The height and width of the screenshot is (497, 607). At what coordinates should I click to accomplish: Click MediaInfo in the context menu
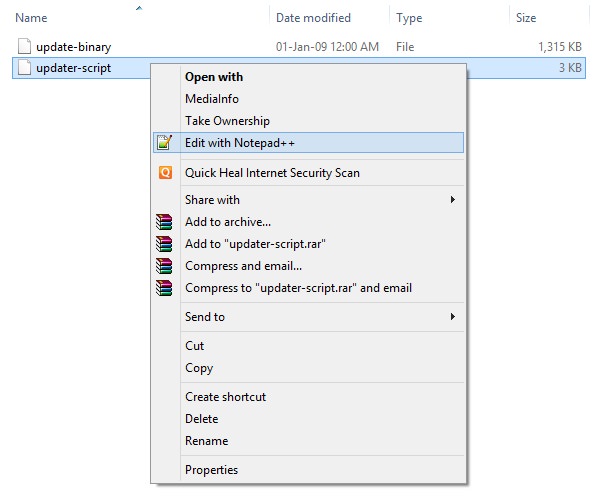tap(212, 99)
